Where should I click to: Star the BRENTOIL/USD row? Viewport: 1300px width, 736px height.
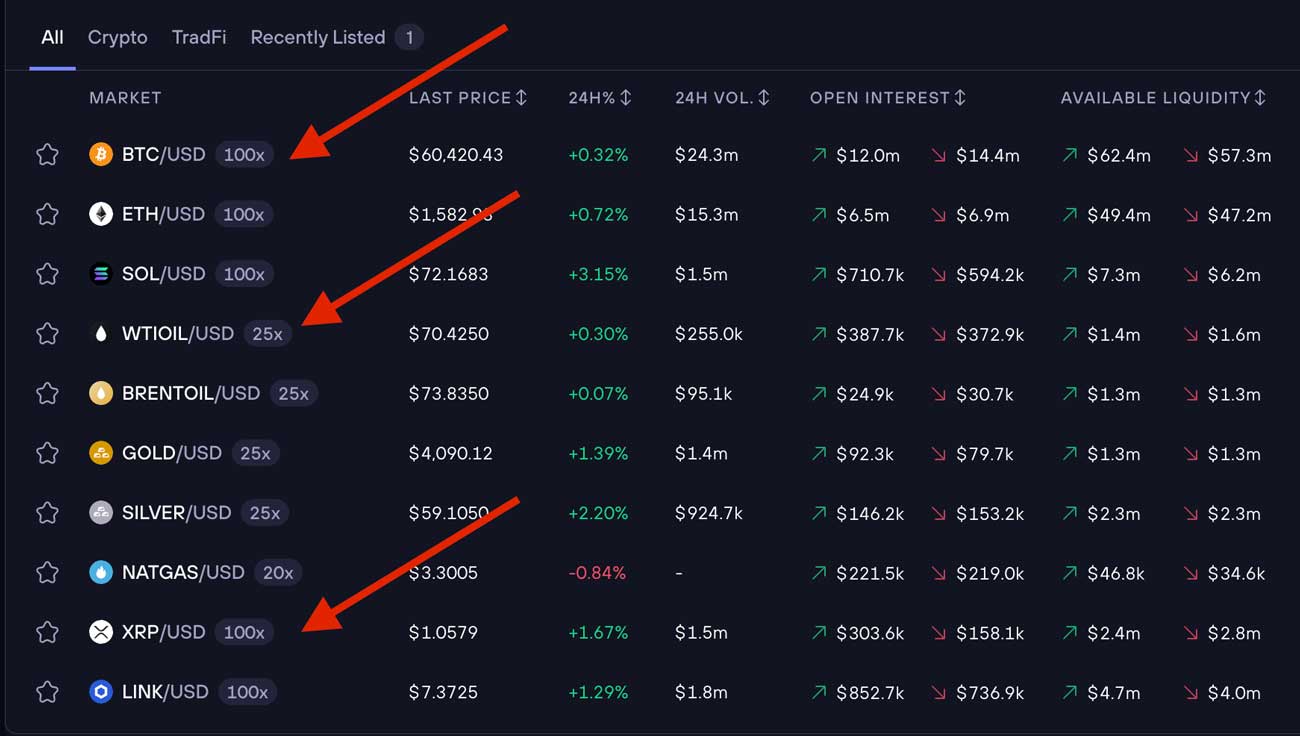(47, 394)
